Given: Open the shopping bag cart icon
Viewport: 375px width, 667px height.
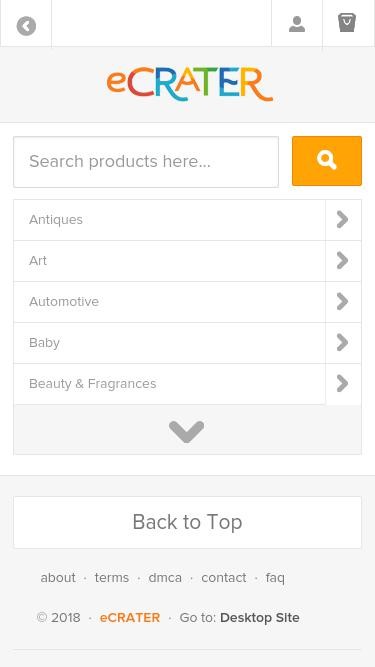Looking at the screenshot, I should [x=347, y=23].
